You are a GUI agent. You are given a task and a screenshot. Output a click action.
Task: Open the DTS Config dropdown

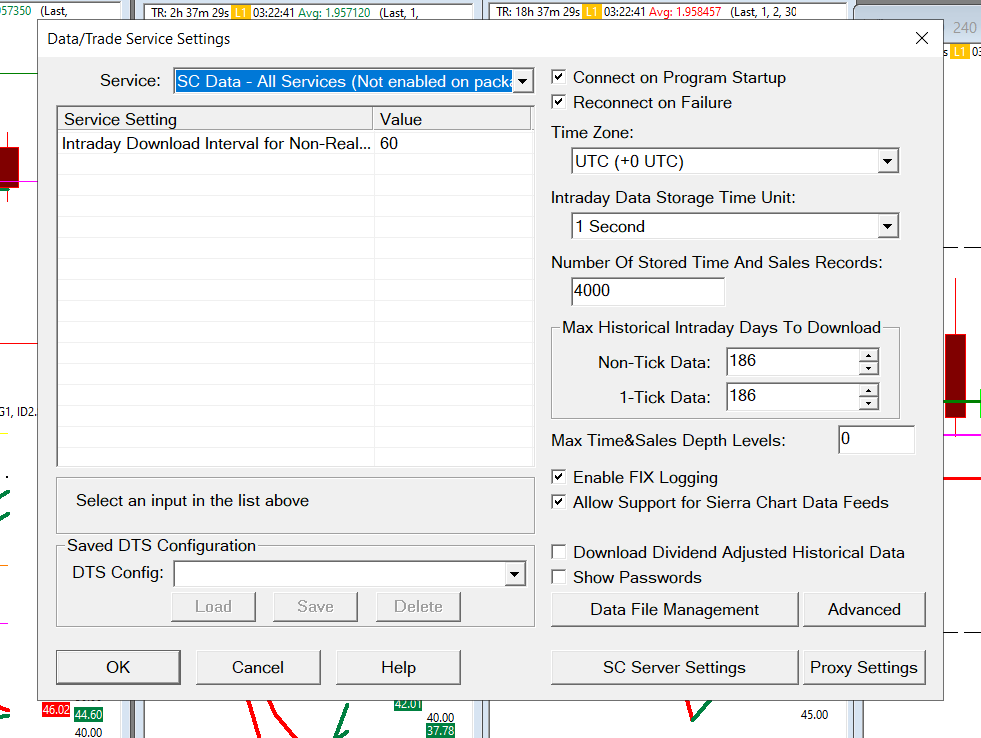coord(514,574)
